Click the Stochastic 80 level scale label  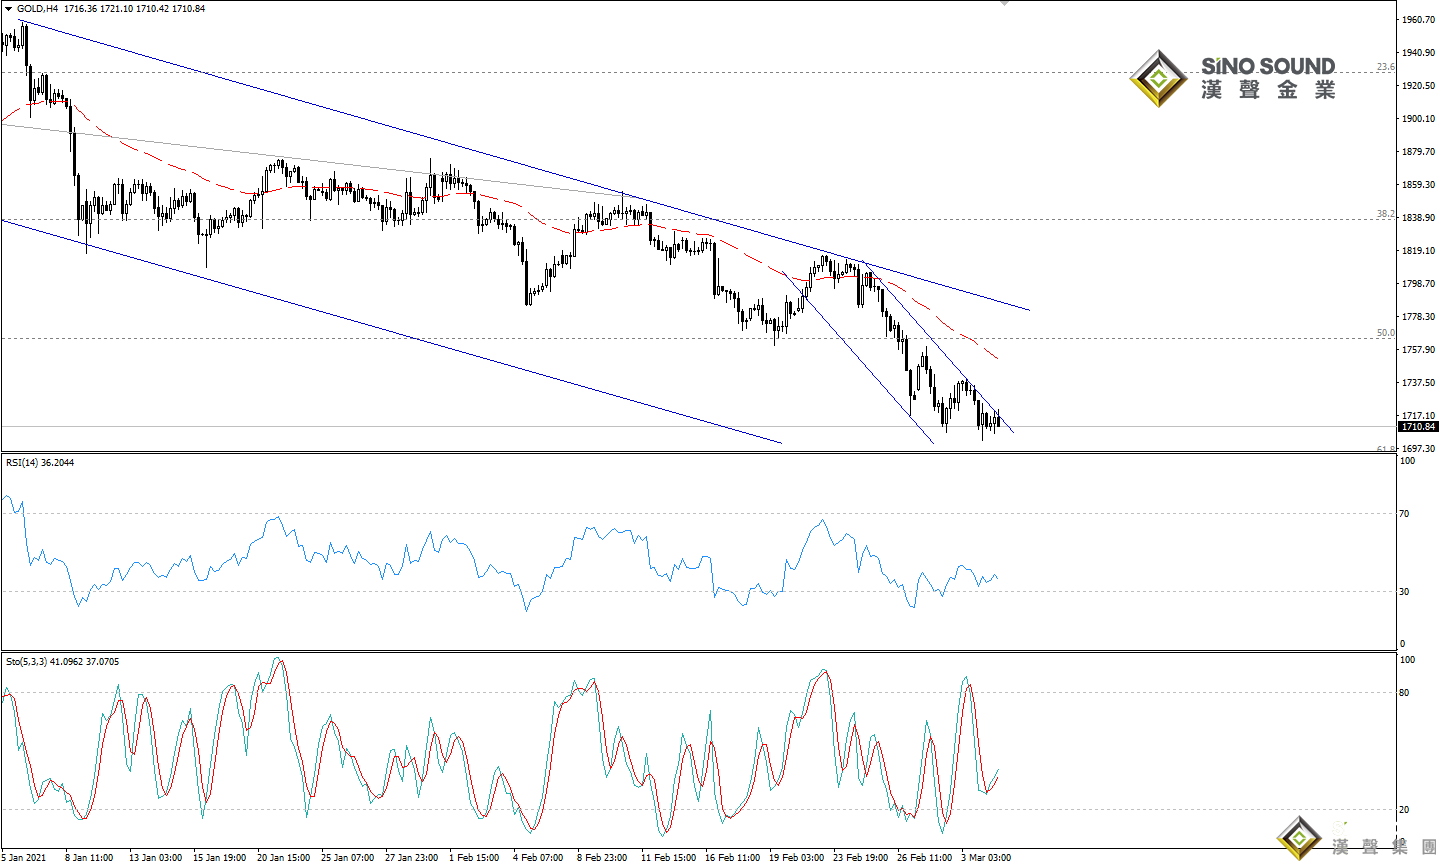coord(1405,693)
